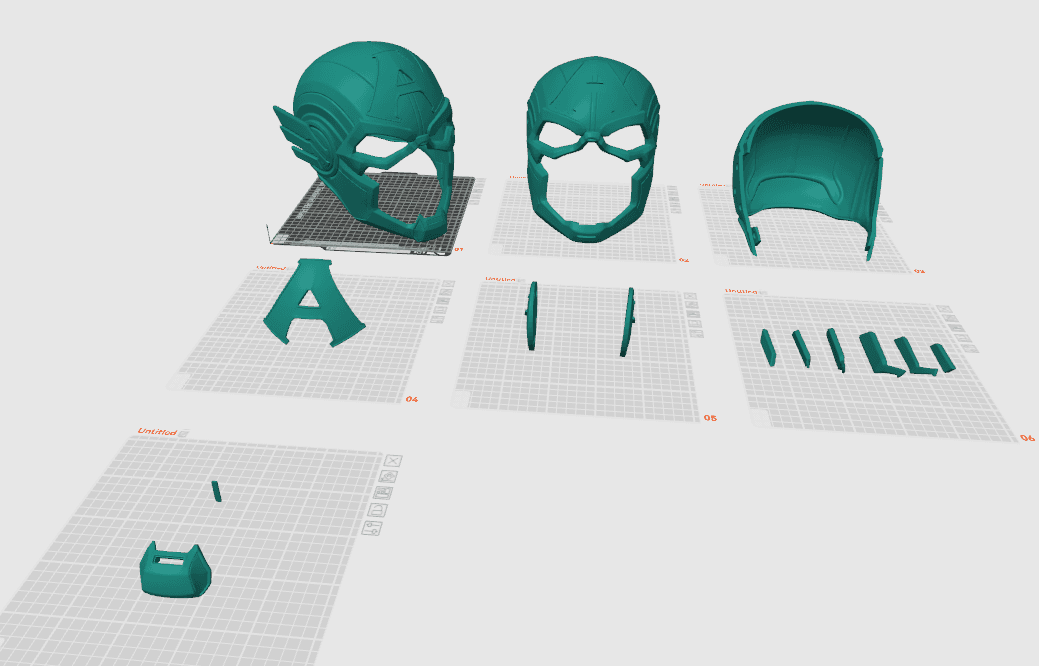The height and width of the screenshot is (666, 1039).
Task: Click the remove-objects icon on plate 06
Action: 944,309
